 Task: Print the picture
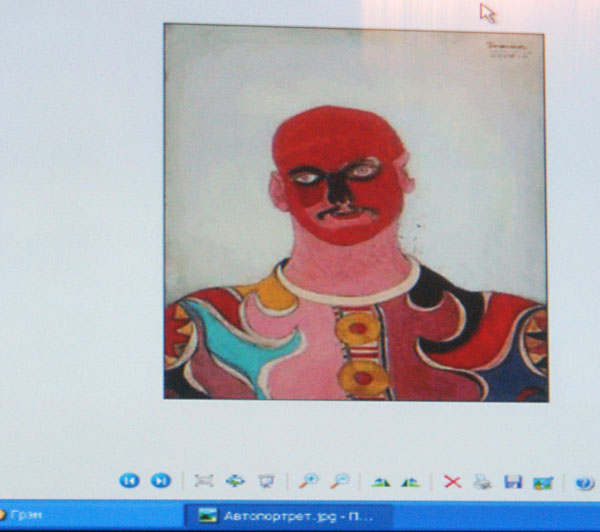483,482
